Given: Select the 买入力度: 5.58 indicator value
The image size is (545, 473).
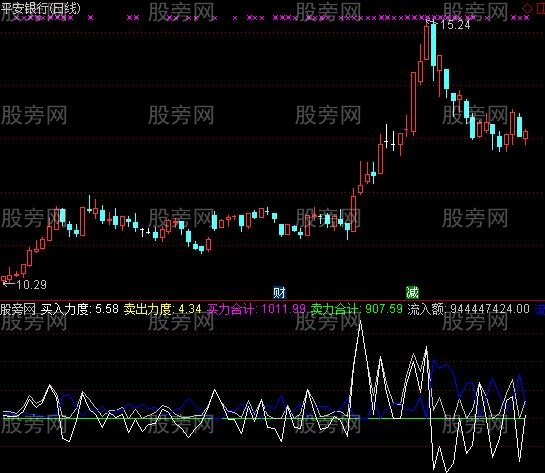Looking at the screenshot, I should click(x=80, y=309).
